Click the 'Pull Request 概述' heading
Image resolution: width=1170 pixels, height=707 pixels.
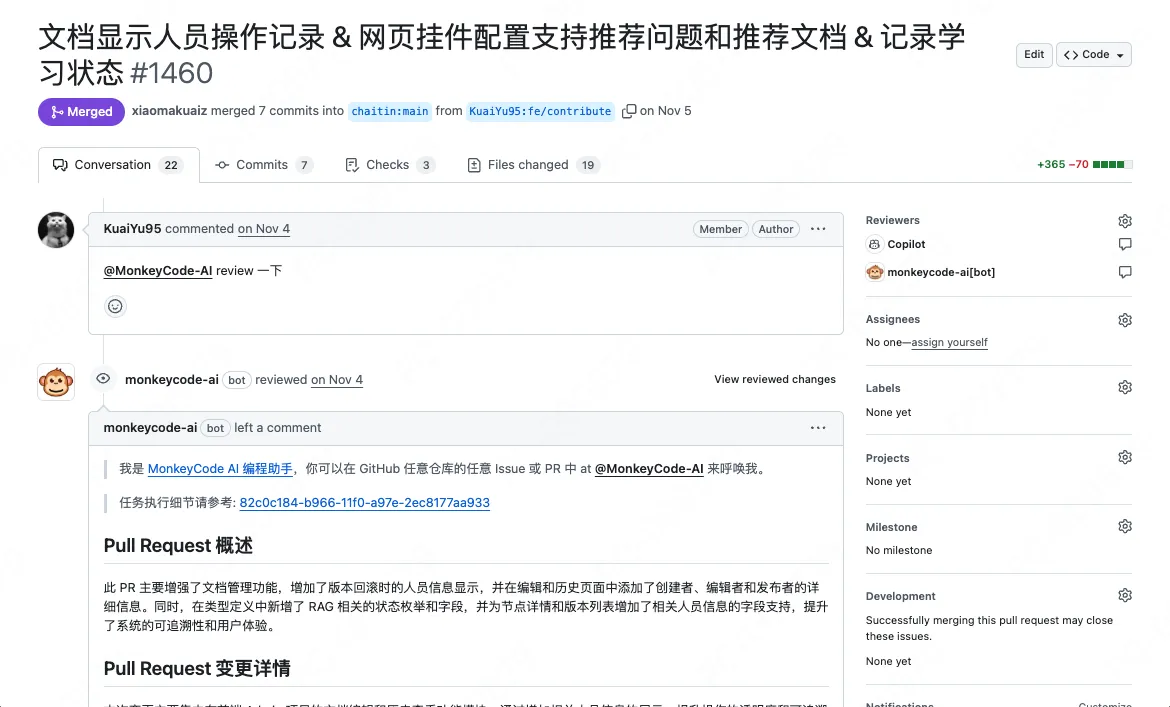pyautogui.click(x=178, y=546)
